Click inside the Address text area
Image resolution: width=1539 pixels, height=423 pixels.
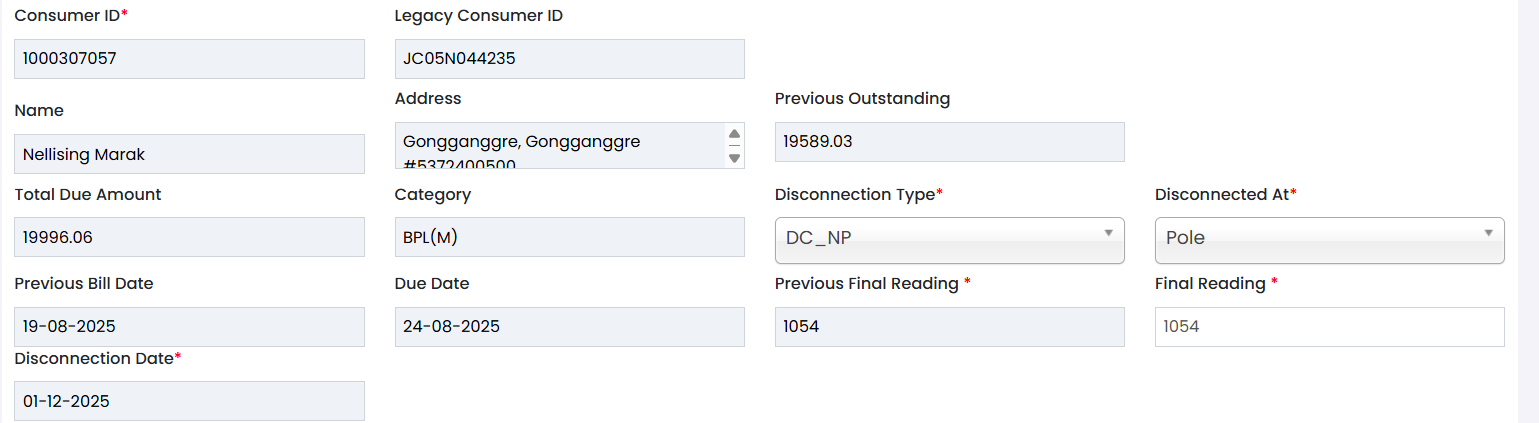pos(560,145)
